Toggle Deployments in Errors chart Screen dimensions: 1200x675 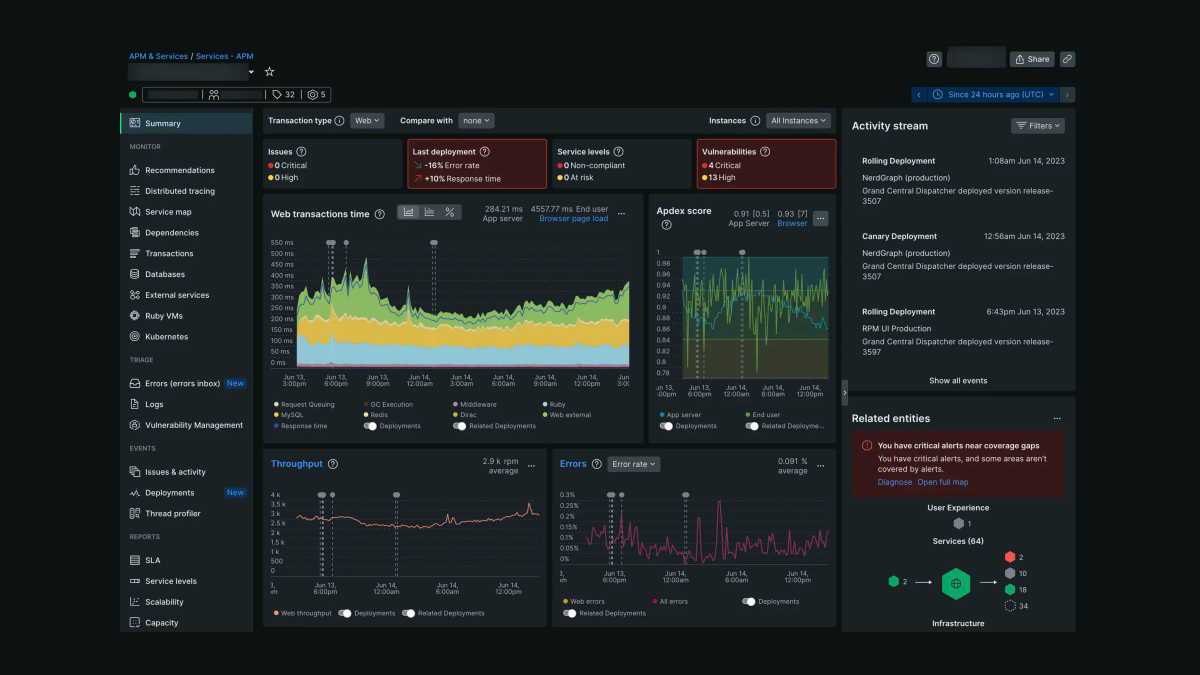[749, 602]
